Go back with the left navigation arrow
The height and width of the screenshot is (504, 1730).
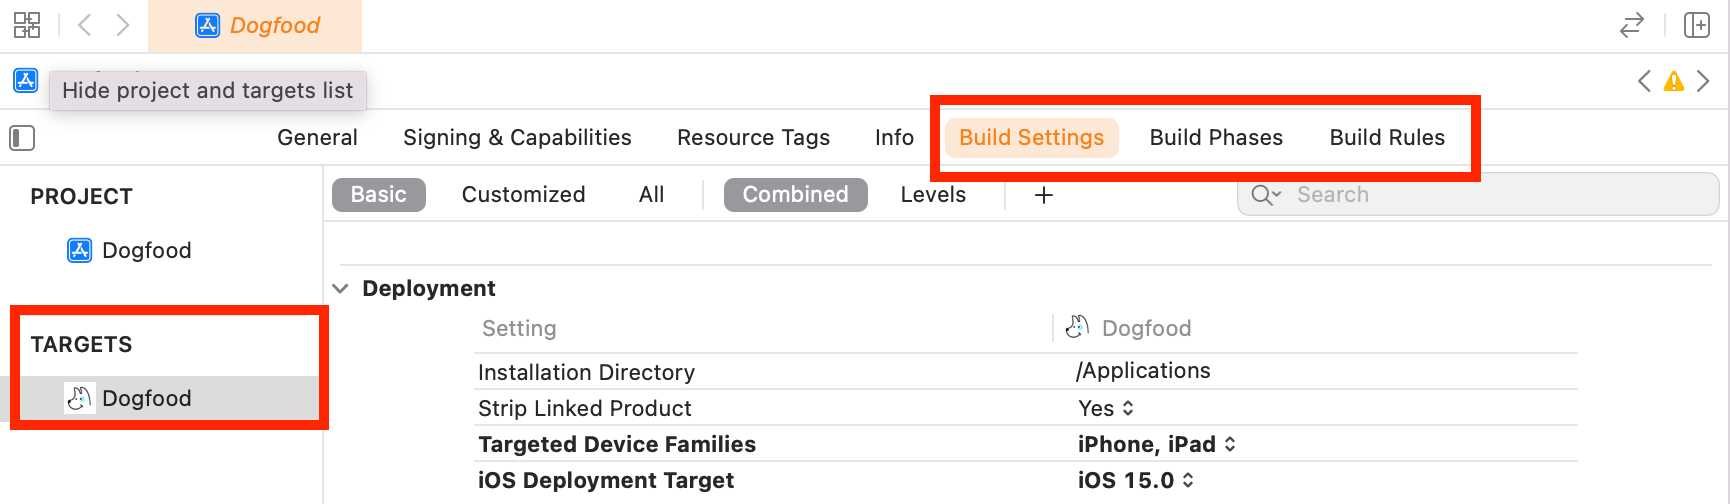pyautogui.click(x=85, y=25)
